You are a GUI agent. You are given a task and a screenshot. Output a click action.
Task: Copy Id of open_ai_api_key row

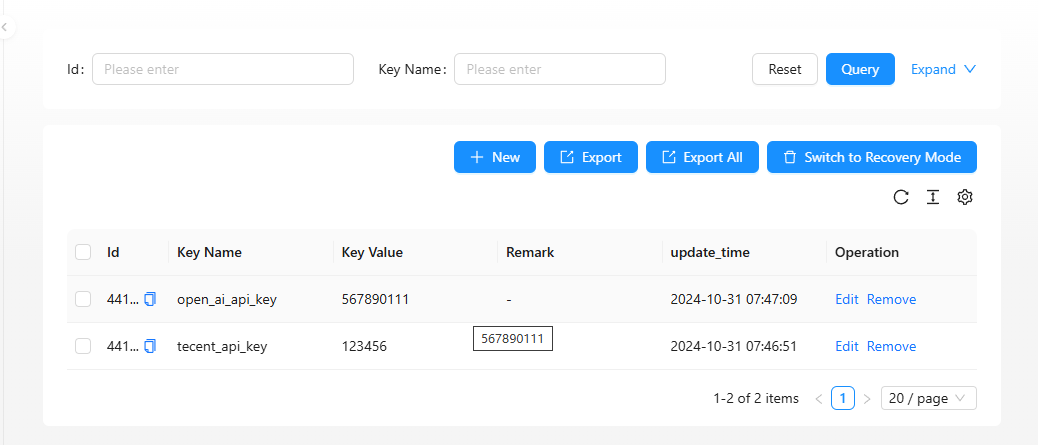pos(150,299)
